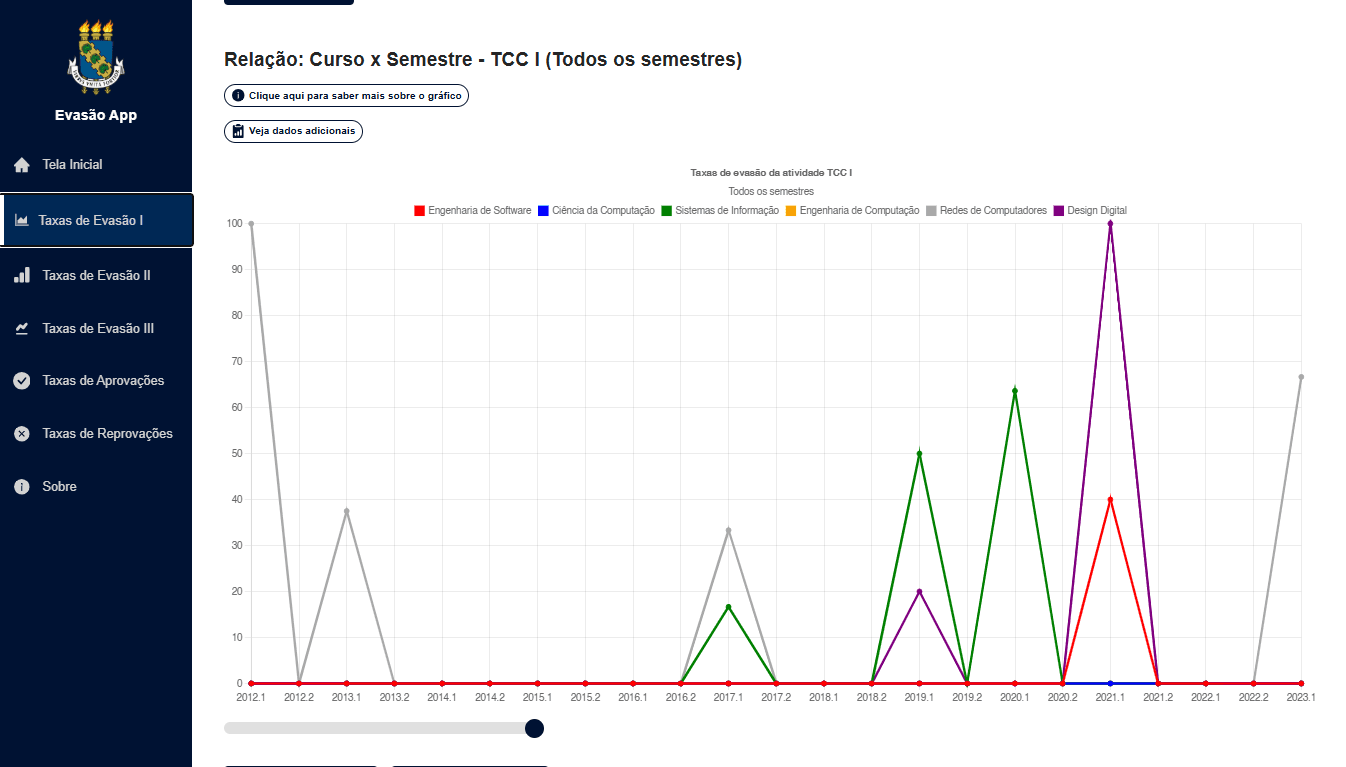Screen dimensions: 1346x767
Task: Click the checkmark icon for Taxas de Aprovações
Action: click(22, 381)
